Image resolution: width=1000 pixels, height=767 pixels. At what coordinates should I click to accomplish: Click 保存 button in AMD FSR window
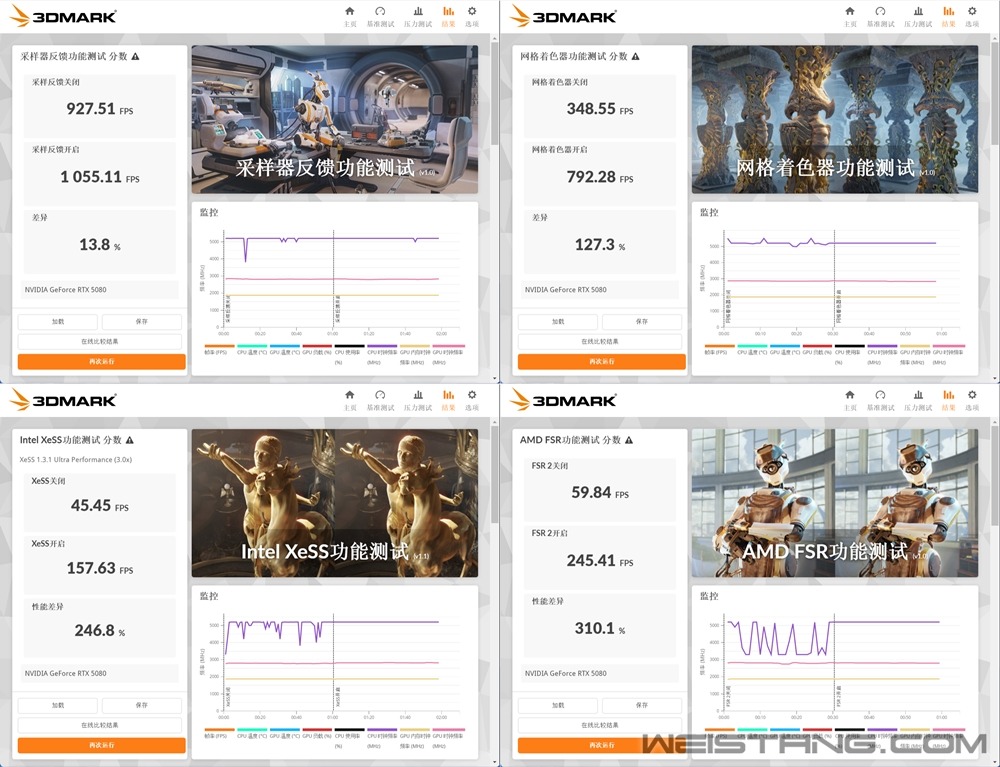(642, 706)
